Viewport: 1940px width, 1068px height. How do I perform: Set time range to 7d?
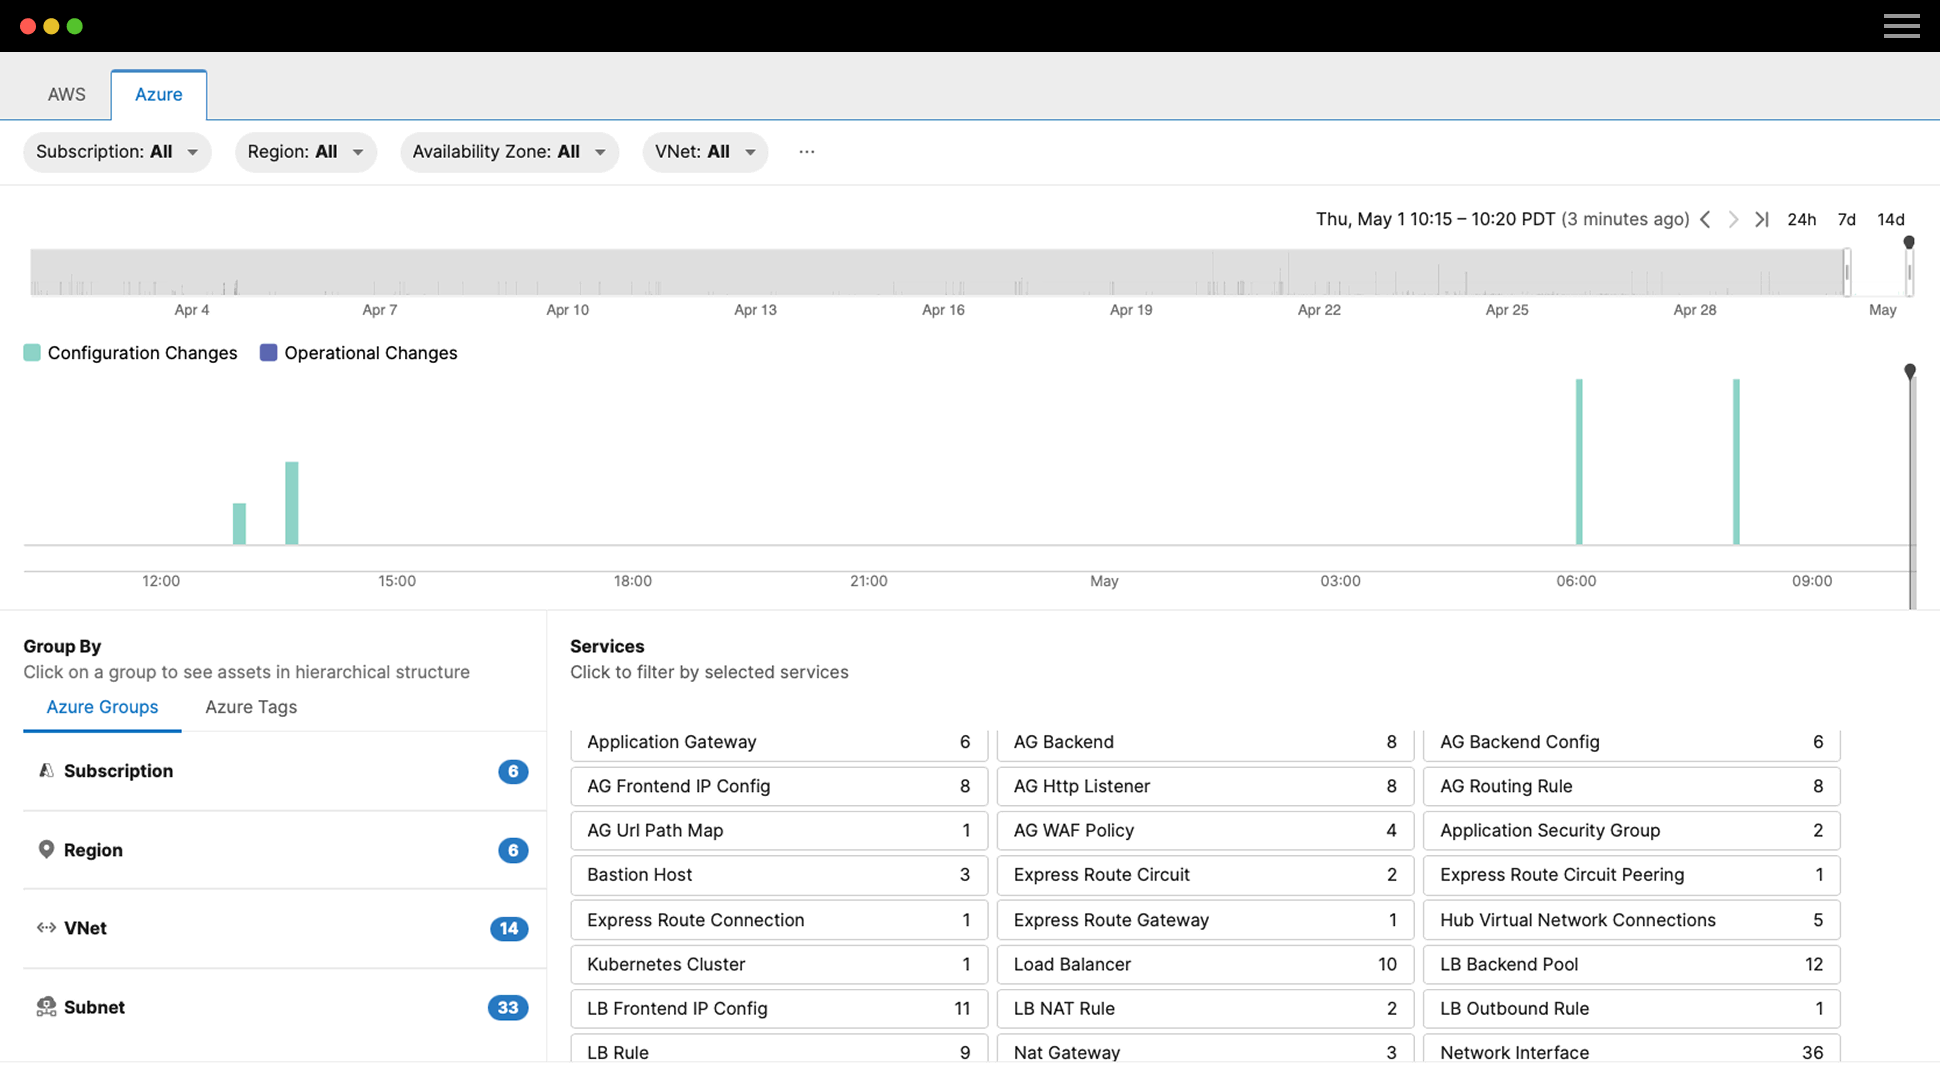(1846, 219)
